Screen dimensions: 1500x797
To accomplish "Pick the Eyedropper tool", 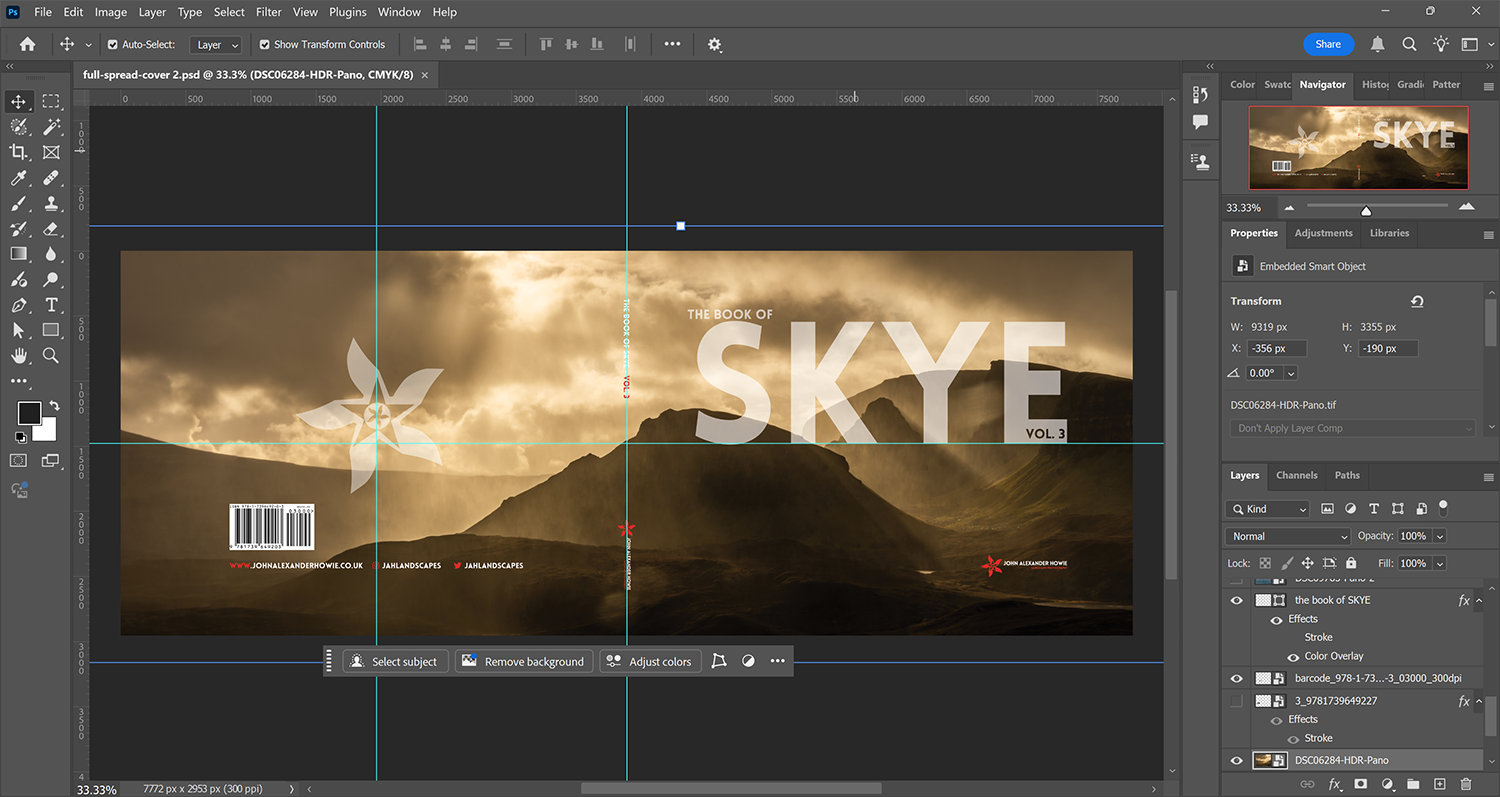I will [18, 178].
